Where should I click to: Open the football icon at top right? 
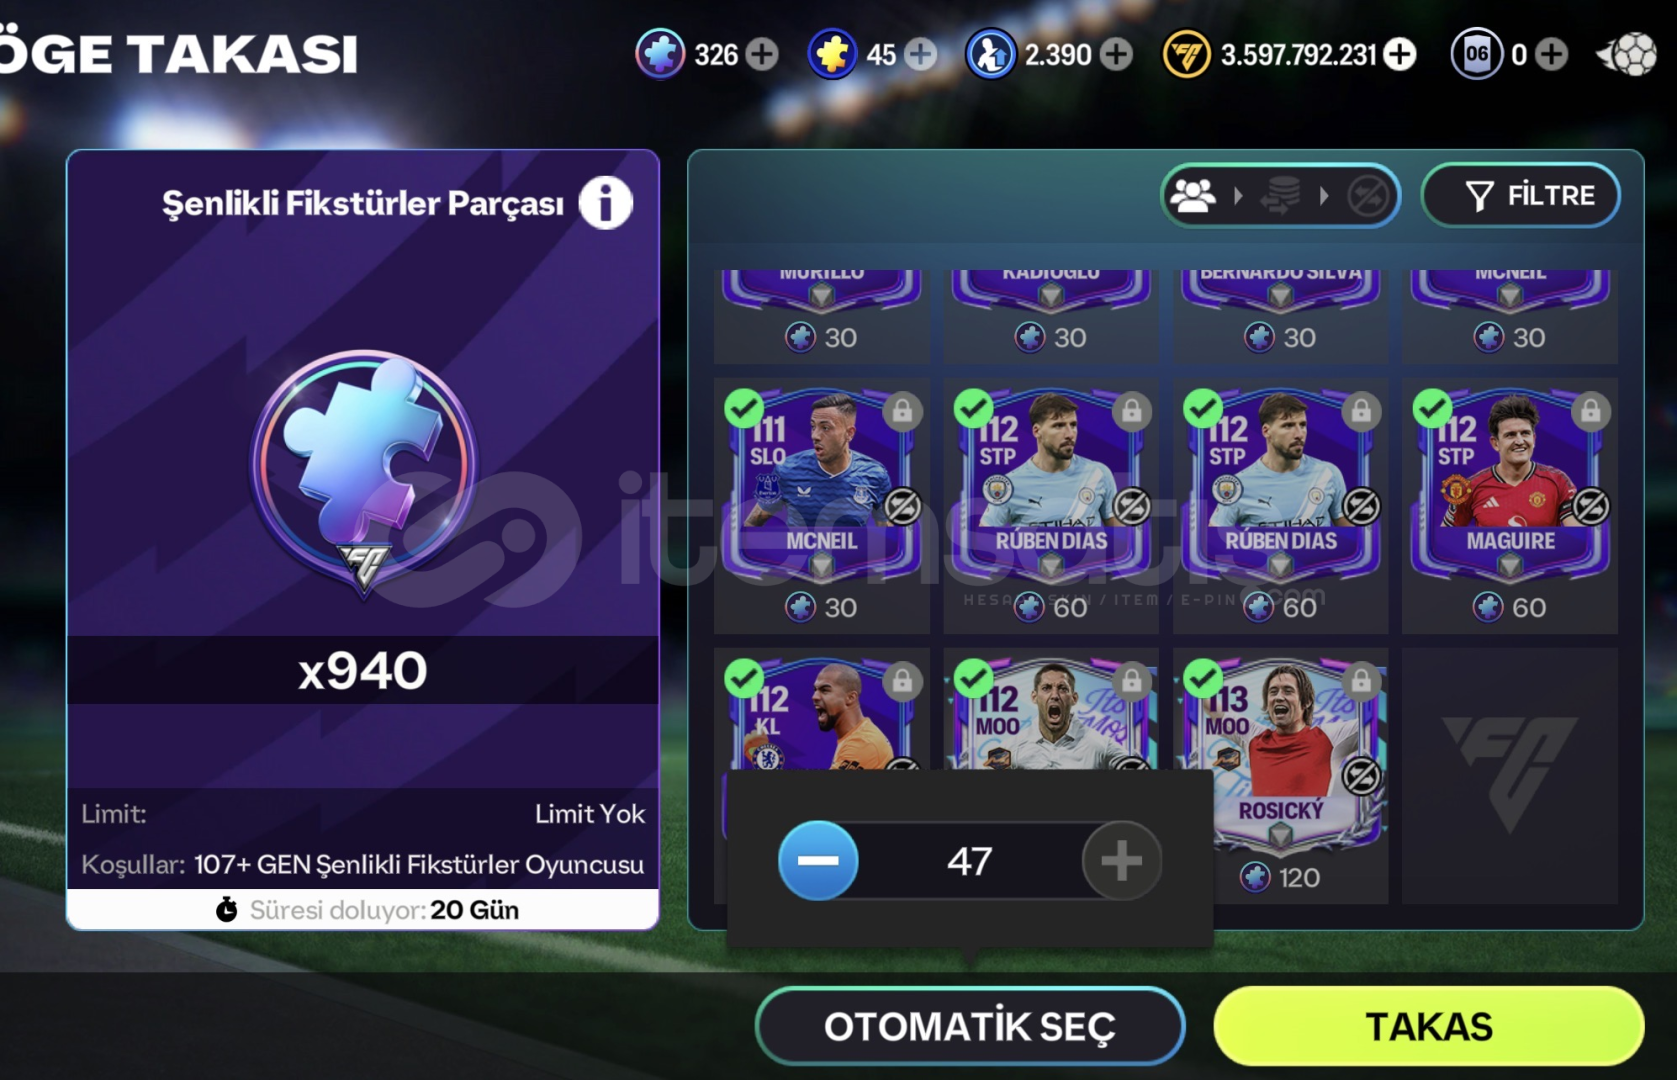click(x=1627, y=54)
